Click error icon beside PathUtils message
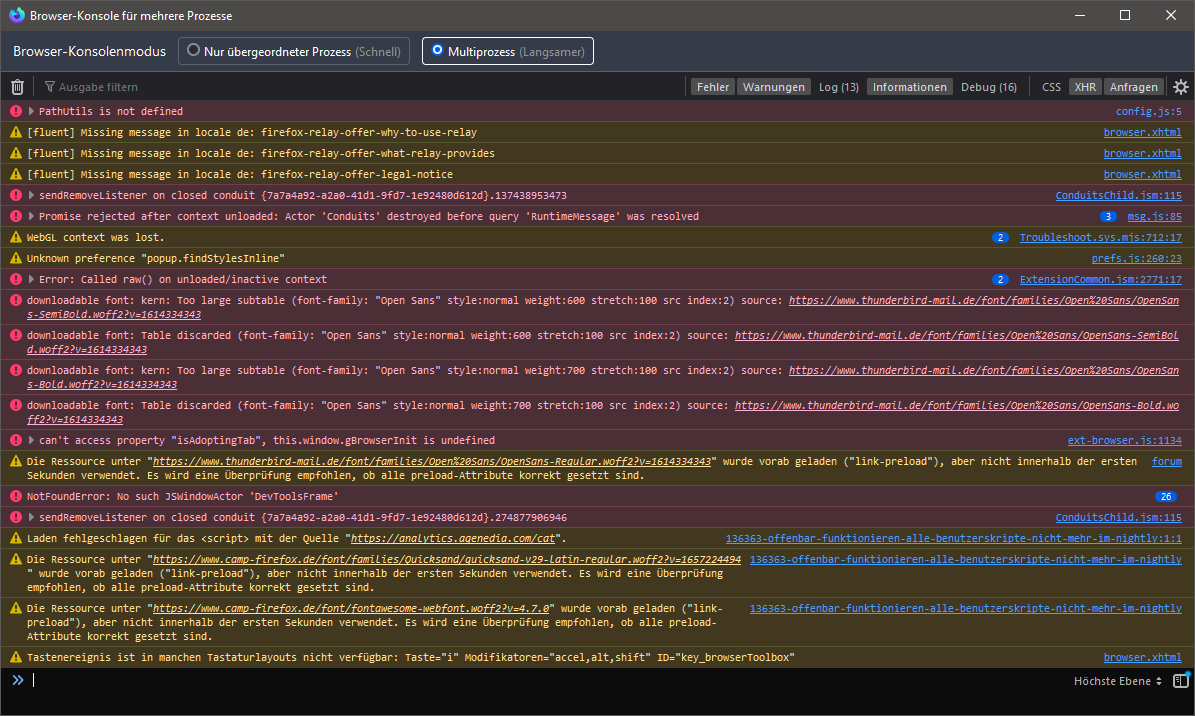The height and width of the screenshot is (716, 1195). (15, 111)
